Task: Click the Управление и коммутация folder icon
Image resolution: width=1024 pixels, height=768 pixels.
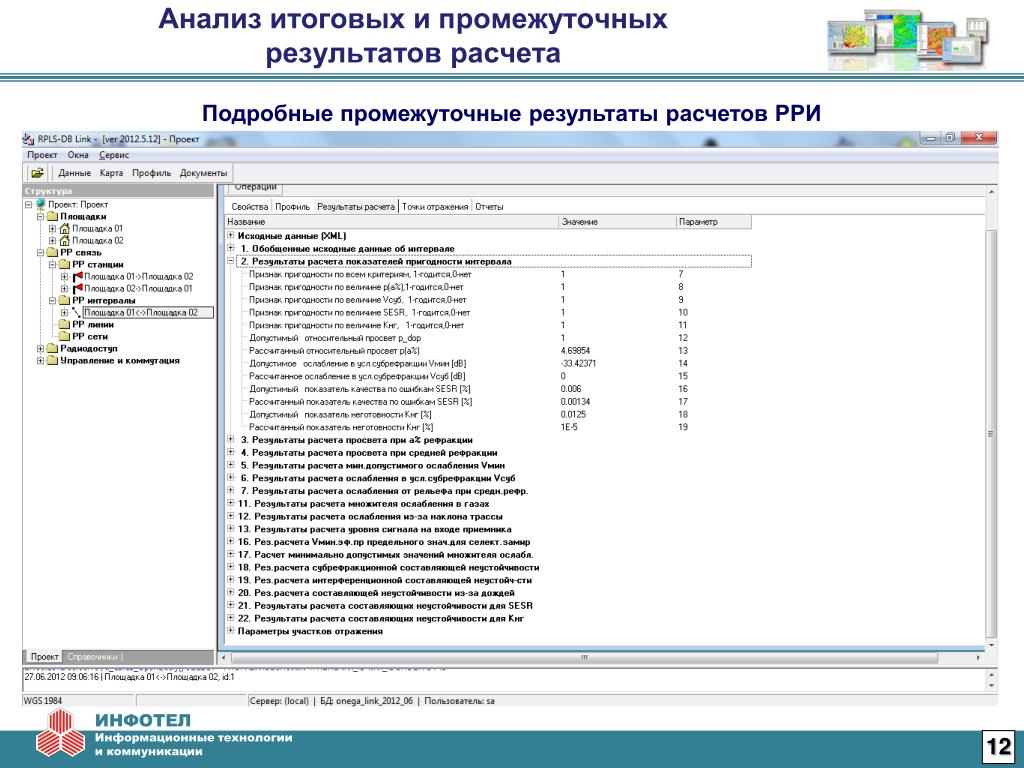Action: pyautogui.click(x=52, y=360)
